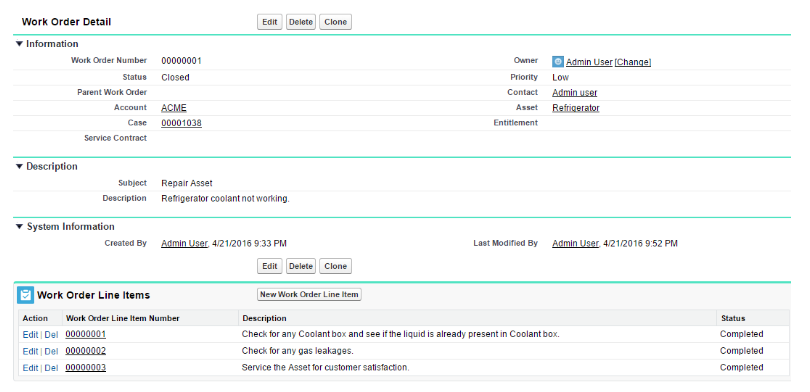Open line item 00000001 link
Viewport: 810px width, 392px height.
tap(86, 334)
